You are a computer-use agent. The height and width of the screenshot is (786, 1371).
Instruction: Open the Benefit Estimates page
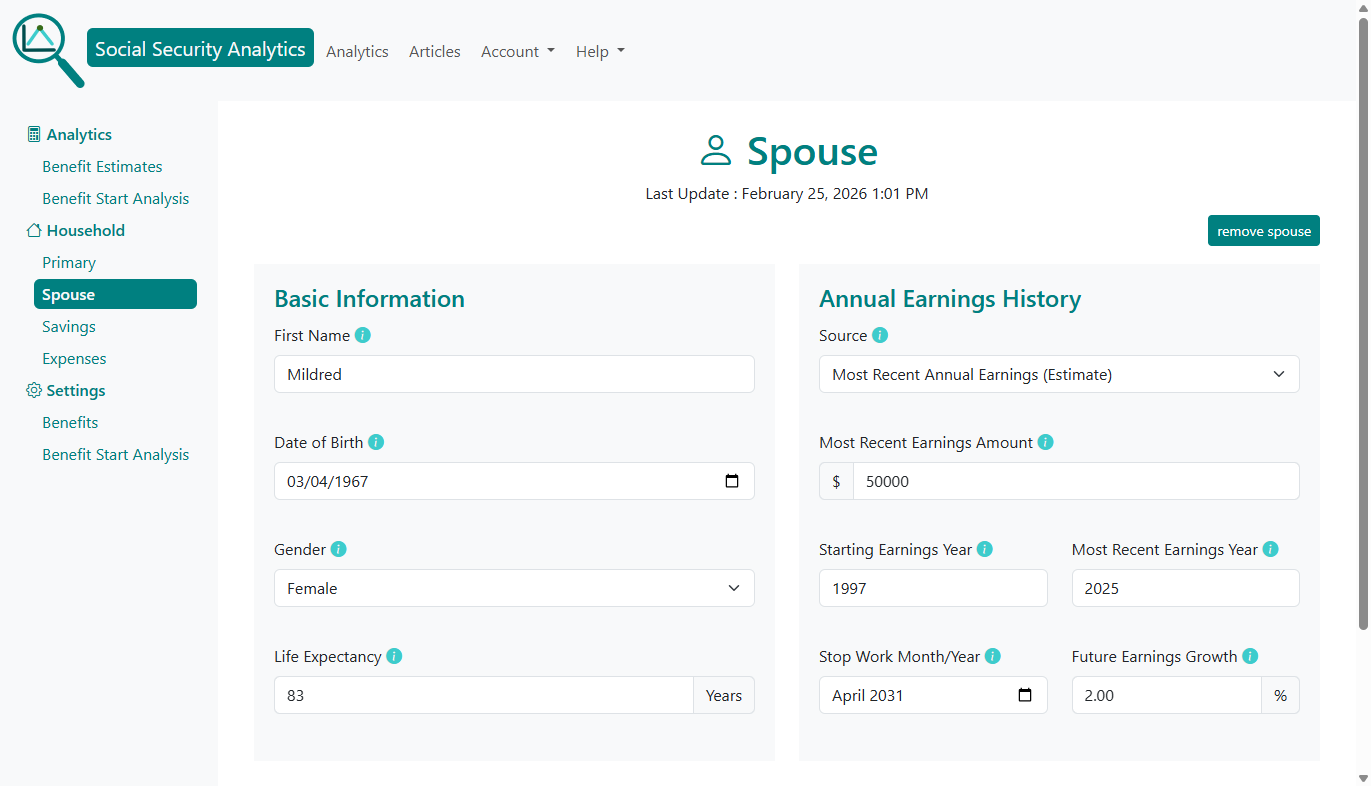coord(102,166)
